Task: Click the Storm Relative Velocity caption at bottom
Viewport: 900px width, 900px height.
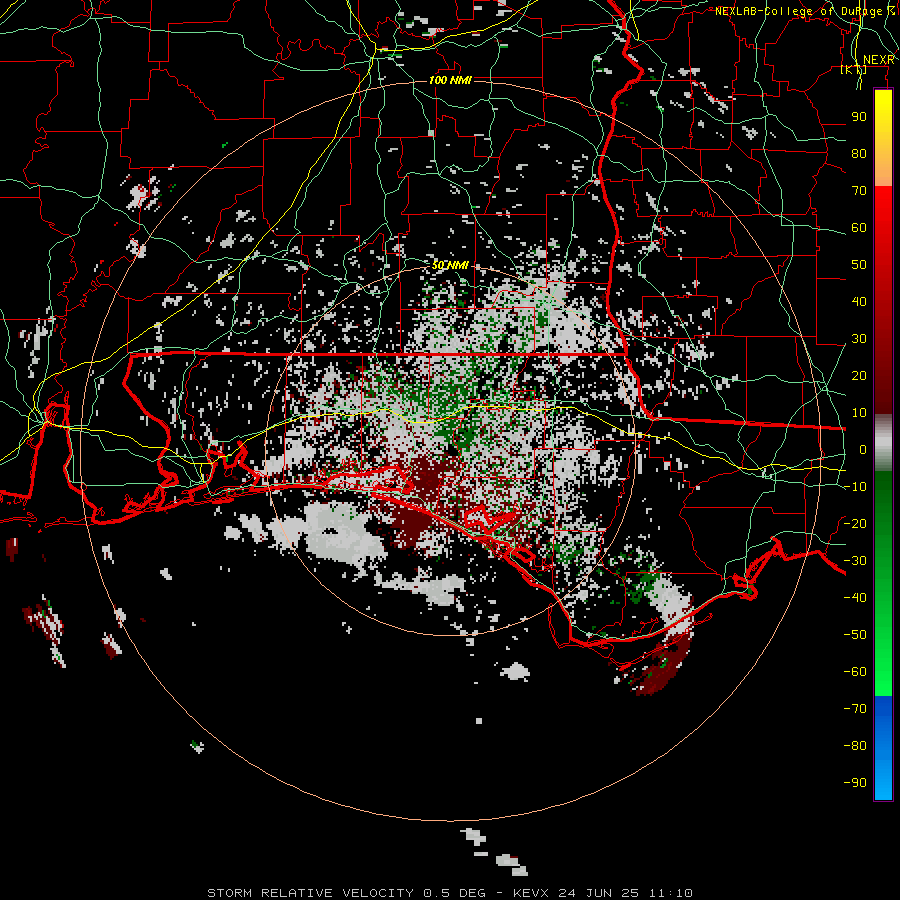Action: [x=450, y=893]
